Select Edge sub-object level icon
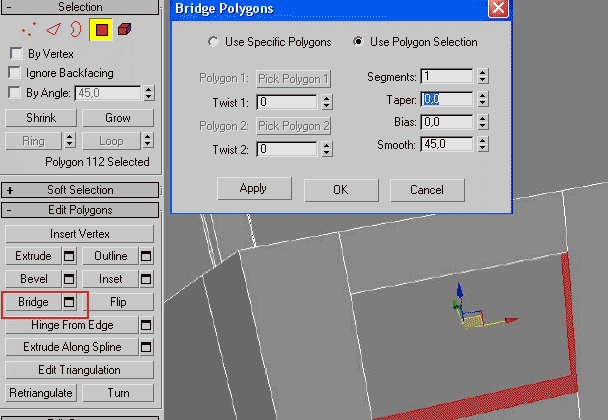This screenshot has height=420, width=608. (53, 29)
